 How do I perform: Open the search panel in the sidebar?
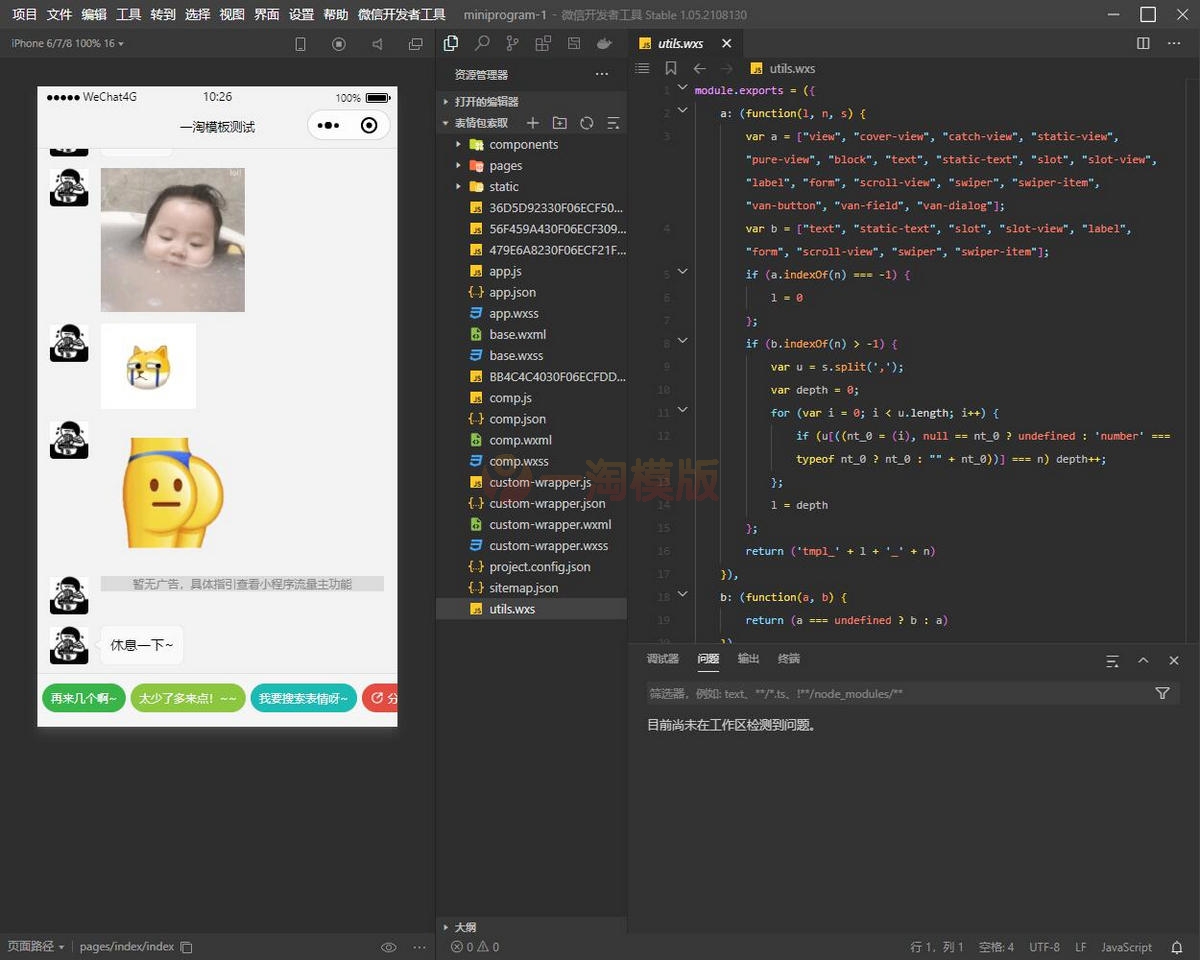(x=482, y=44)
